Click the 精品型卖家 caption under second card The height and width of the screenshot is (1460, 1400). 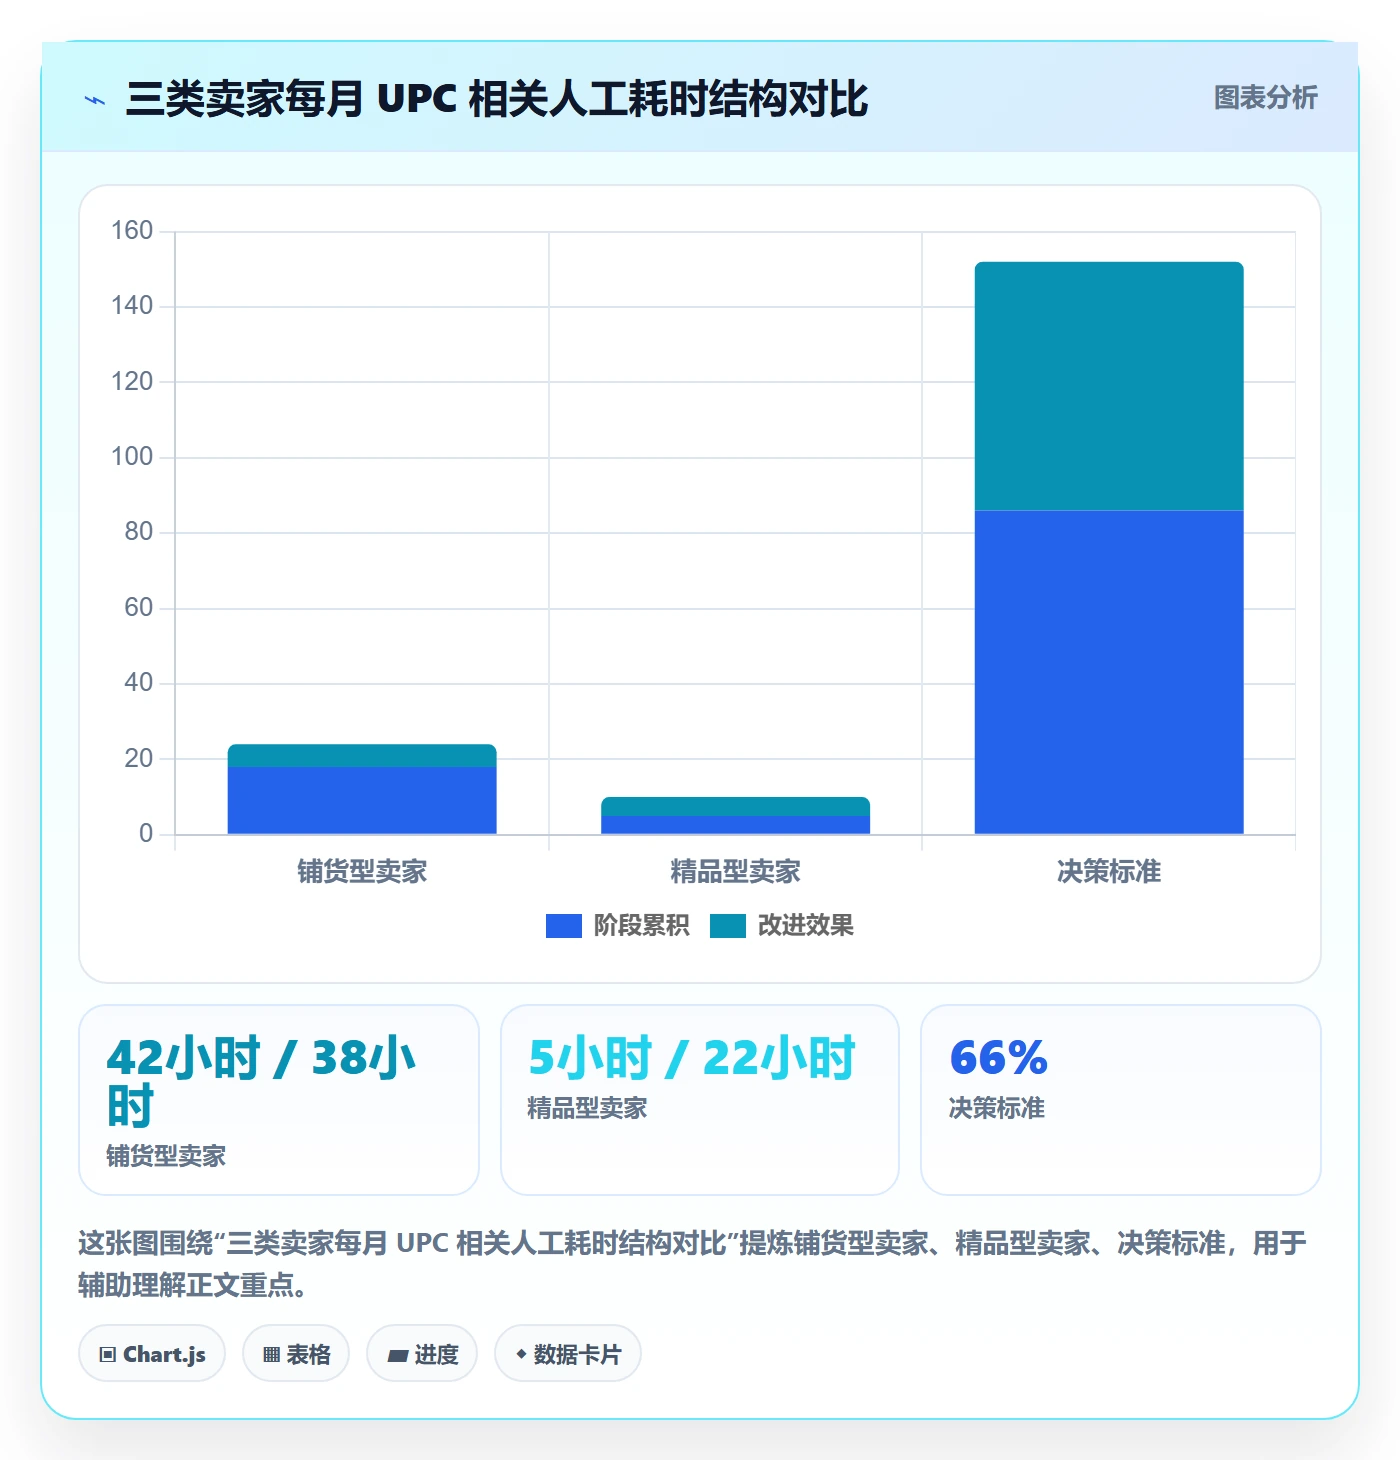click(587, 1108)
